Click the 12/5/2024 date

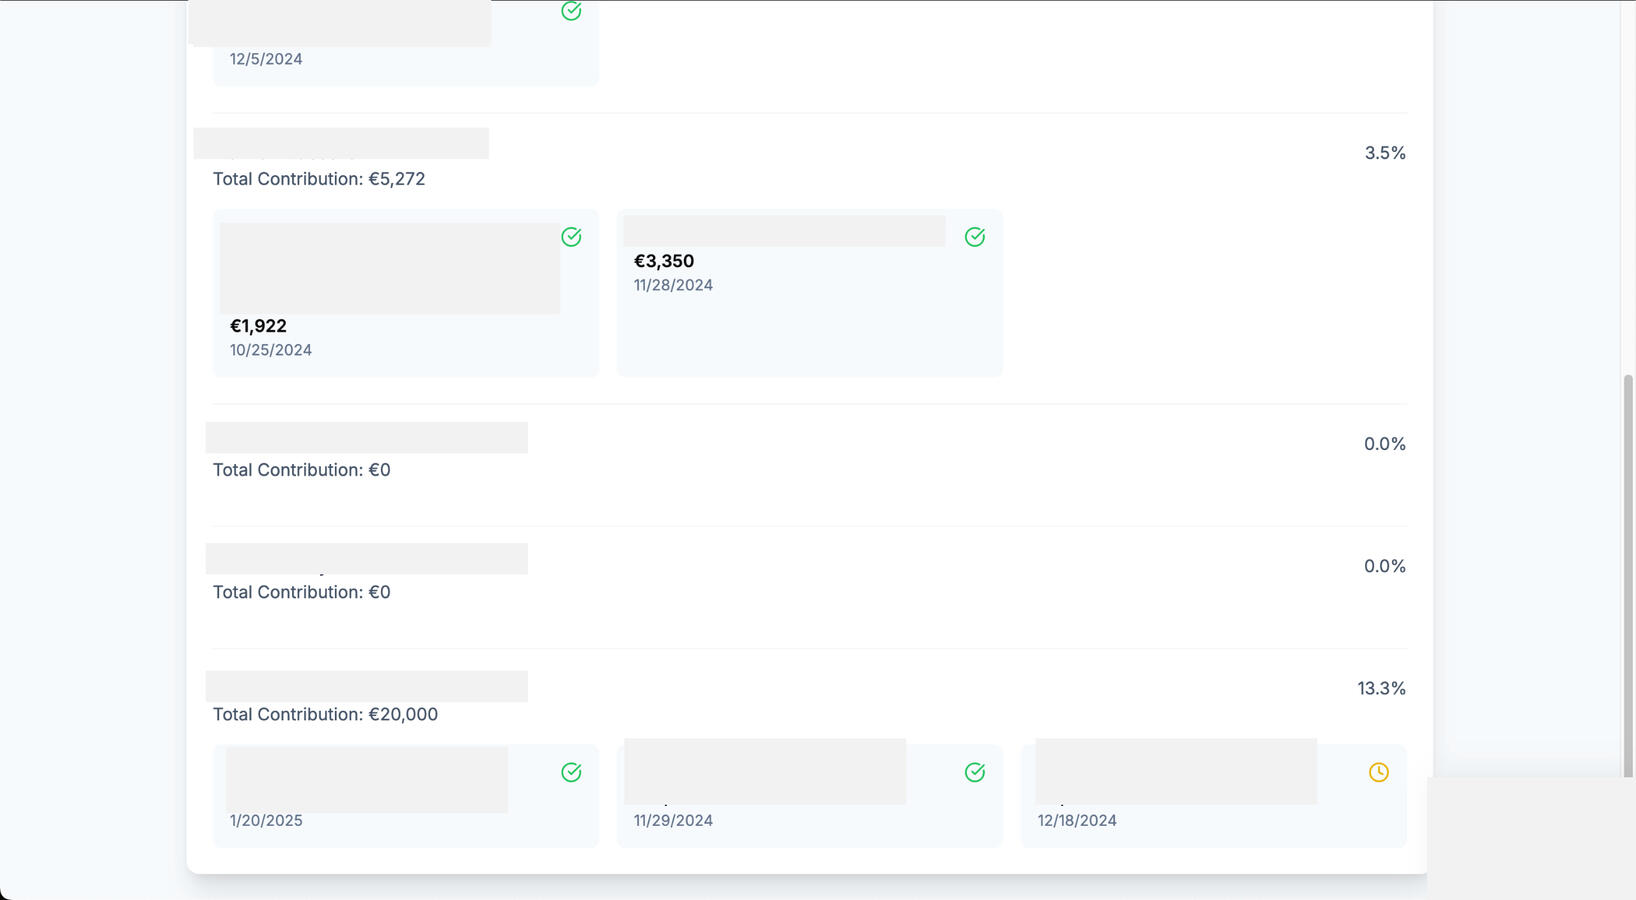pos(266,59)
